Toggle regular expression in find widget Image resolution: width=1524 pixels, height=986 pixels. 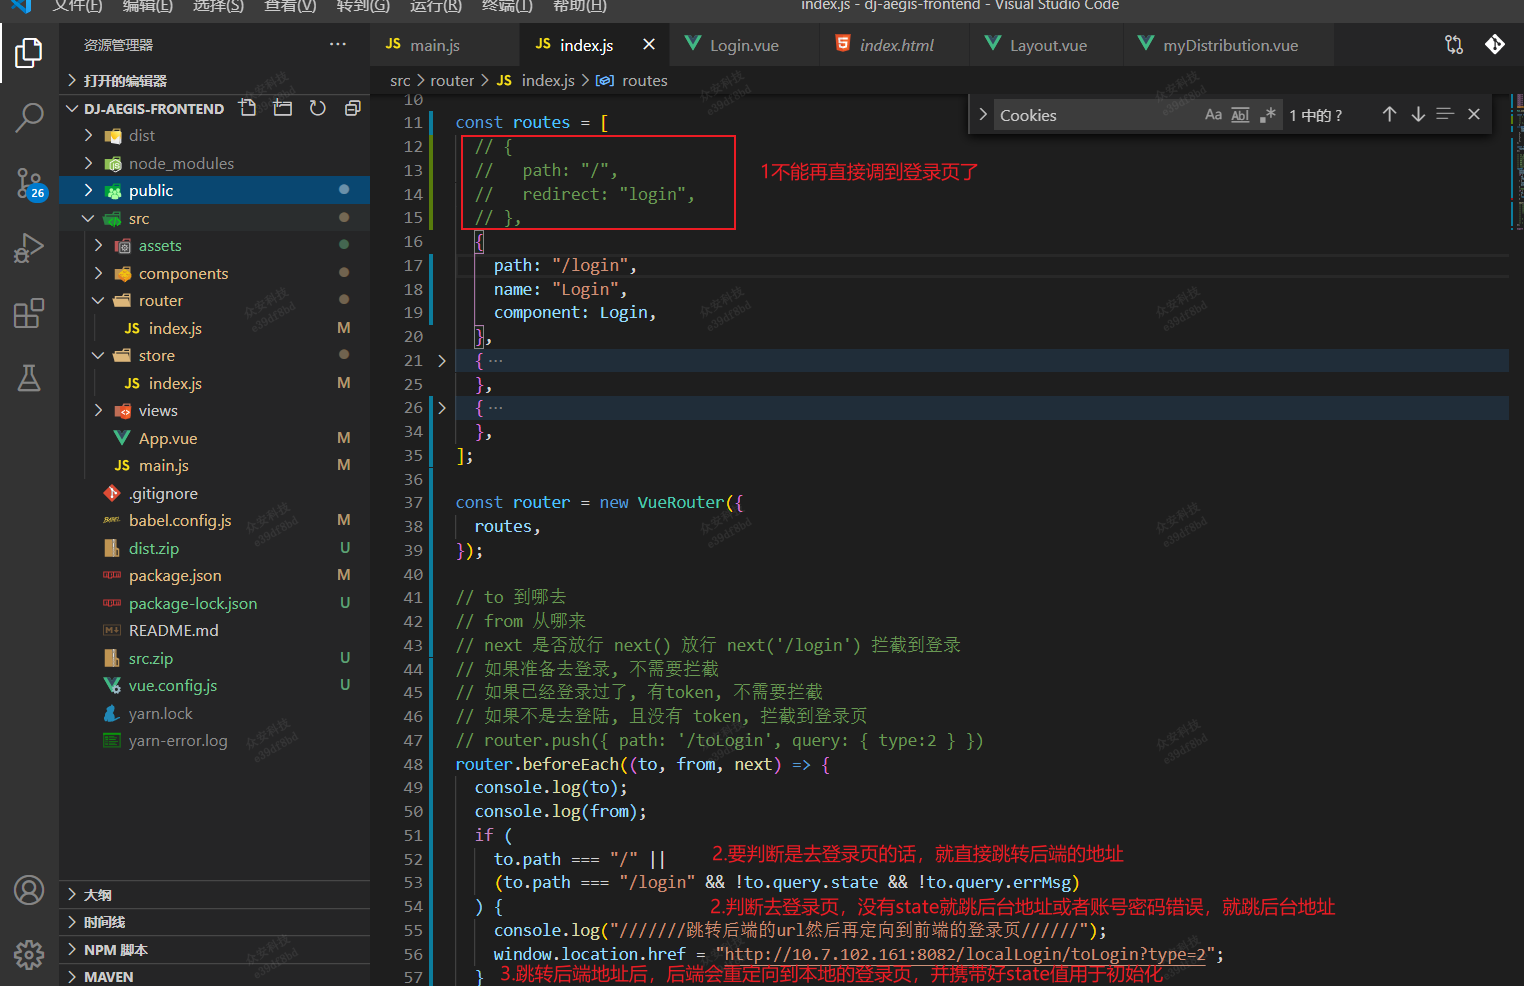tap(1267, 115)
